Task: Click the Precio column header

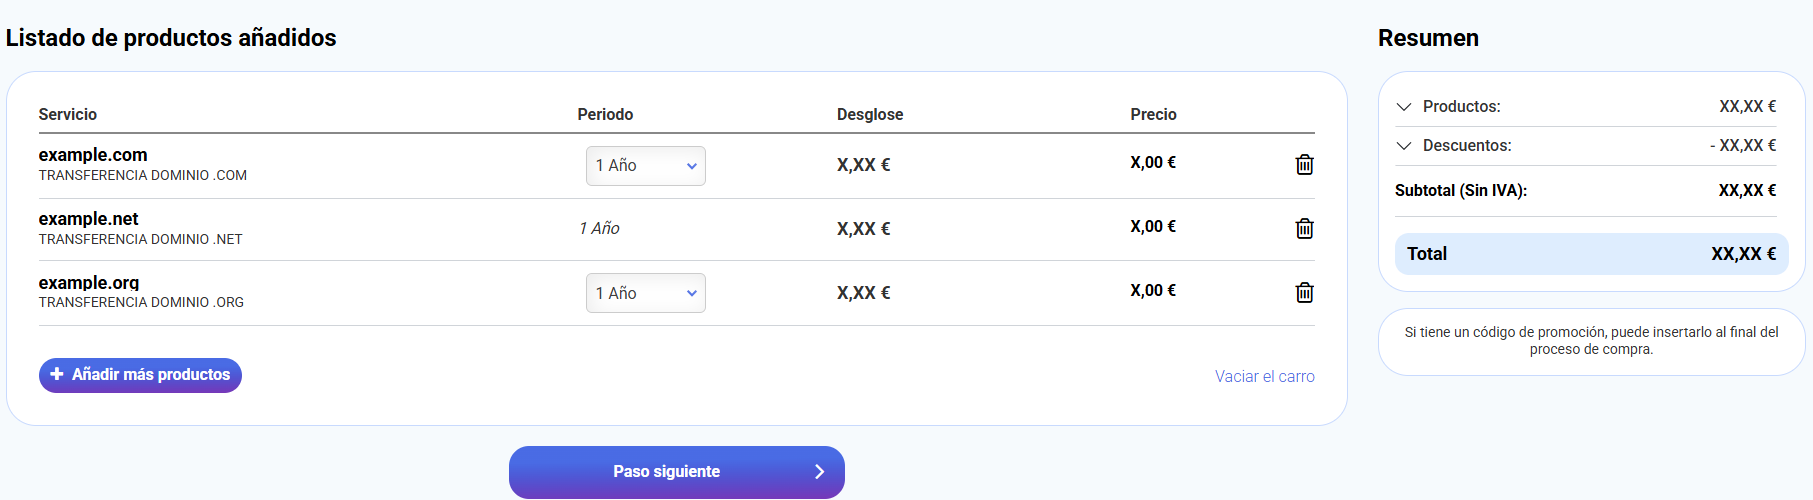Action: (x=1153, y=114)
